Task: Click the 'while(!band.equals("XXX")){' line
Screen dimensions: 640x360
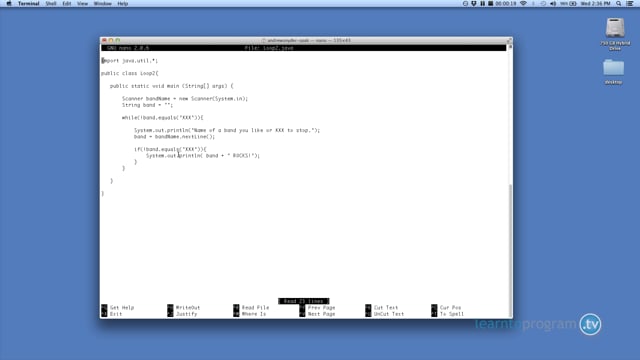Action: pyautogui.click(x=162, y=118)
